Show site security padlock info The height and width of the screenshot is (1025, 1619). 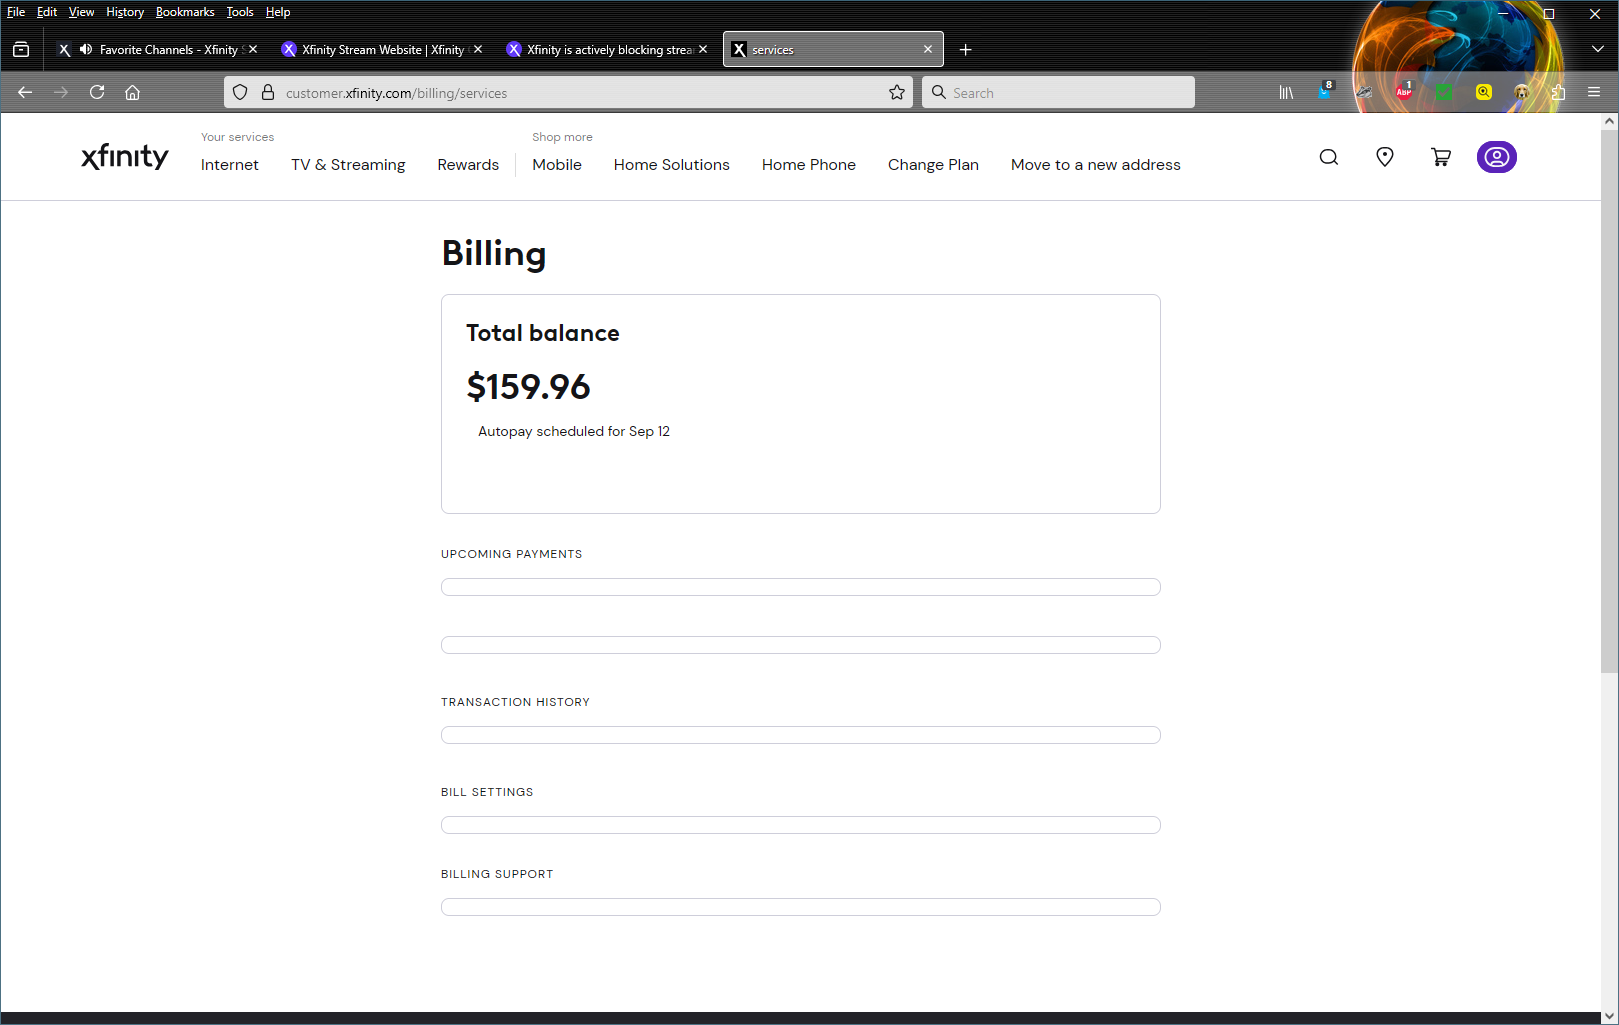(268, 92)
